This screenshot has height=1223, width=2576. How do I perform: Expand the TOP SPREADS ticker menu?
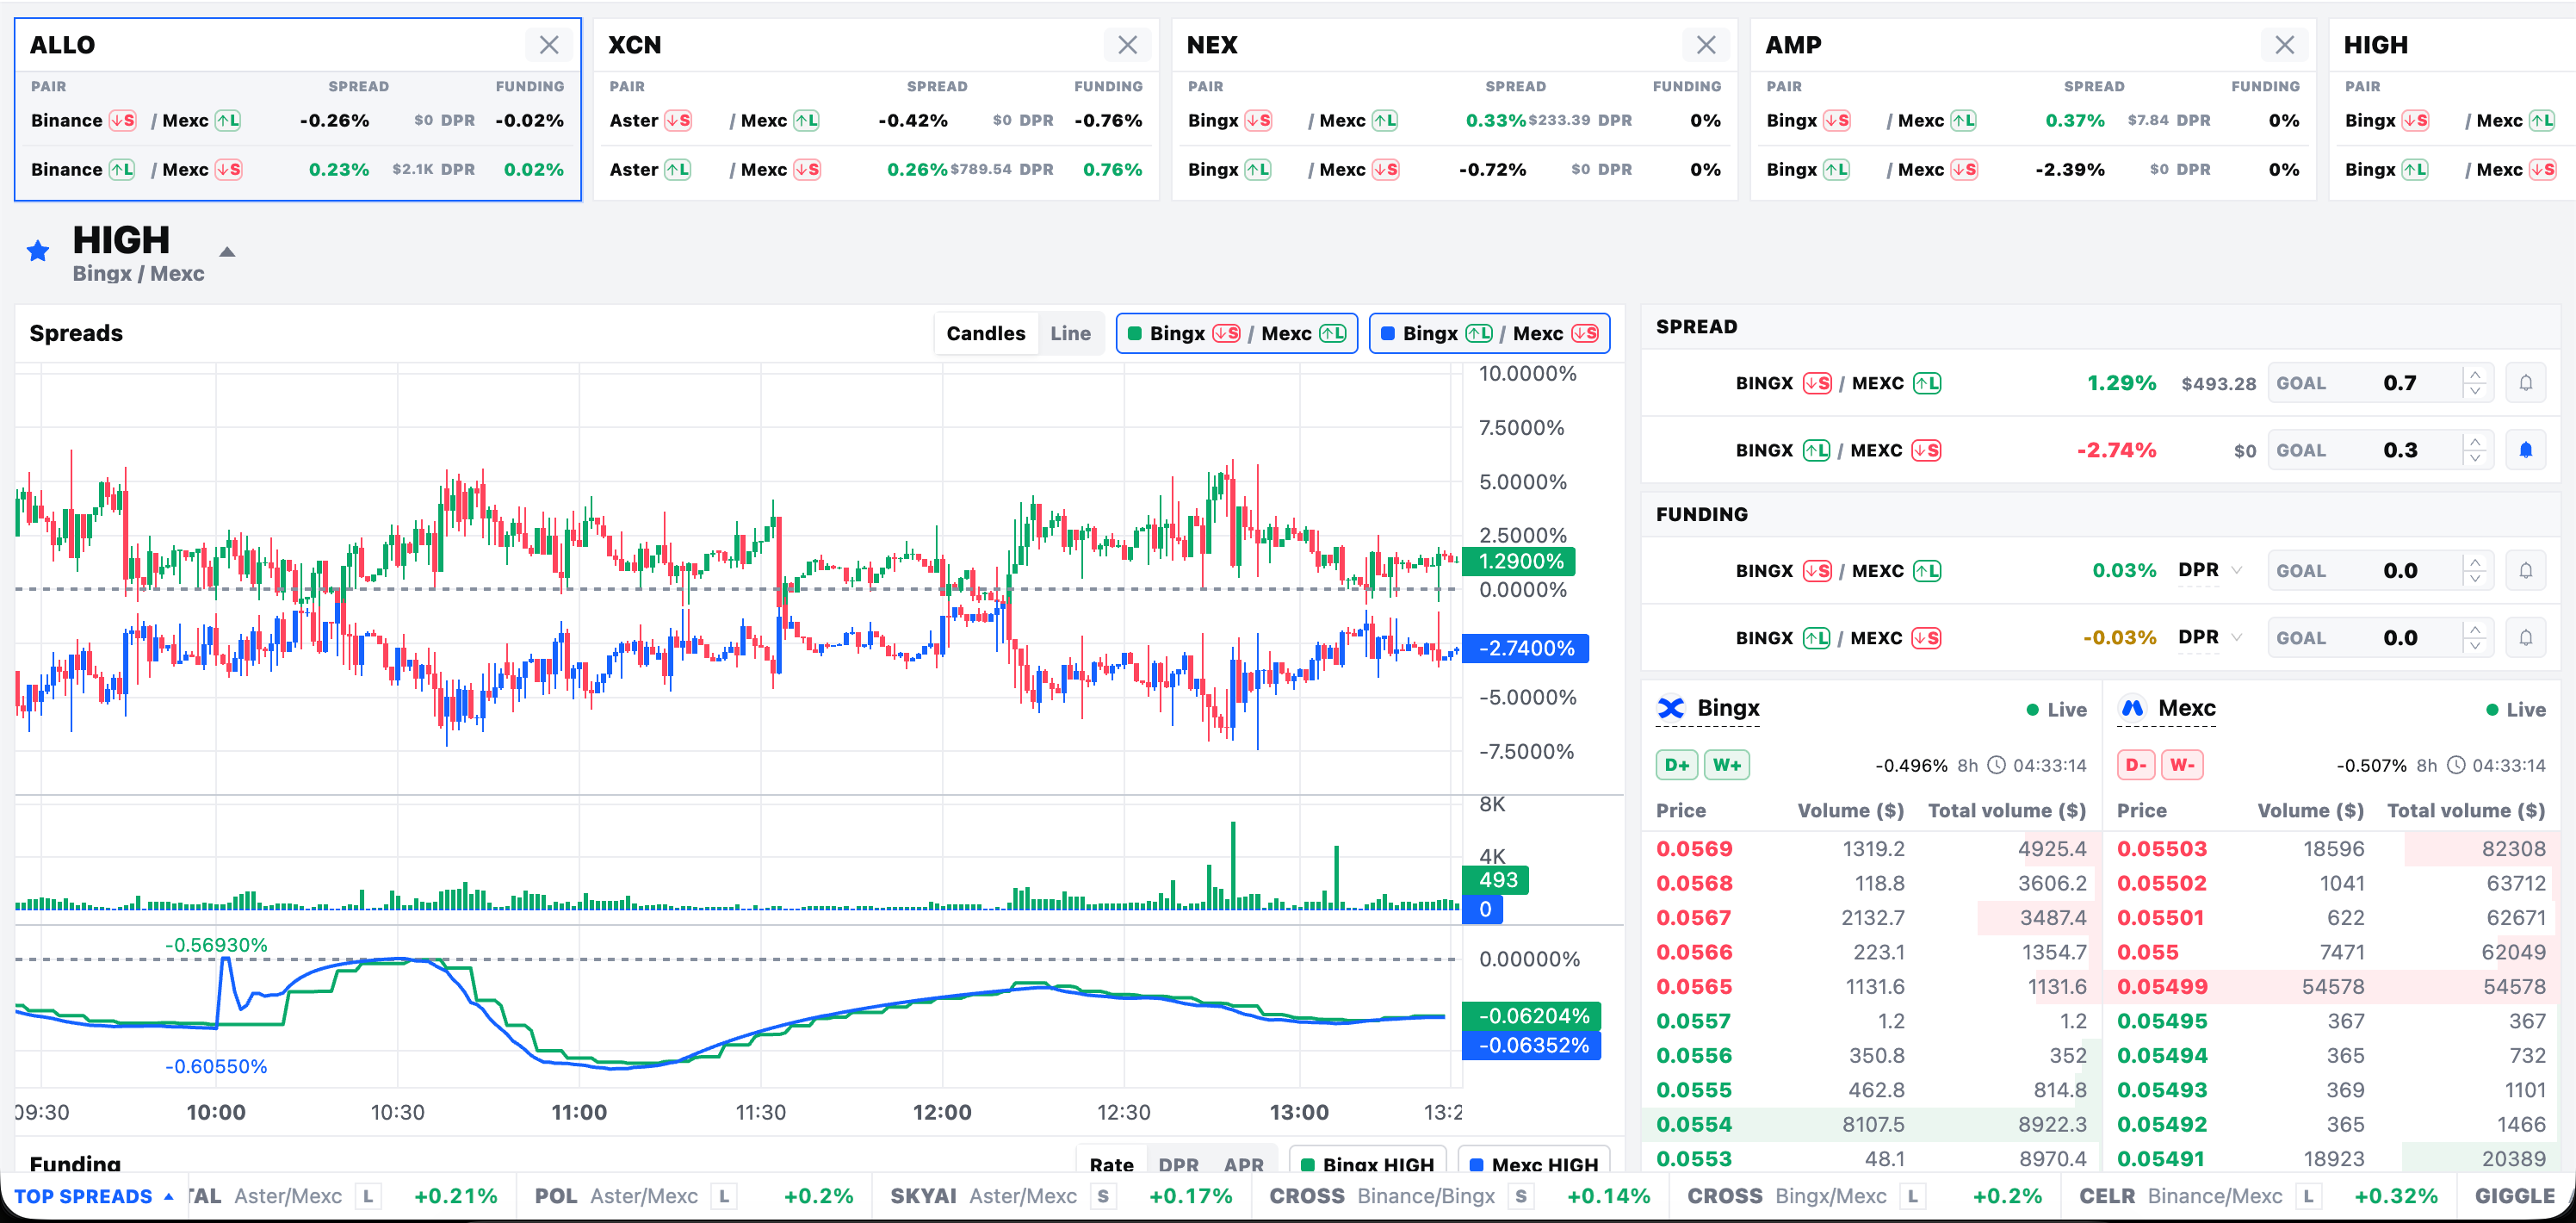[x=94, y=1196]
